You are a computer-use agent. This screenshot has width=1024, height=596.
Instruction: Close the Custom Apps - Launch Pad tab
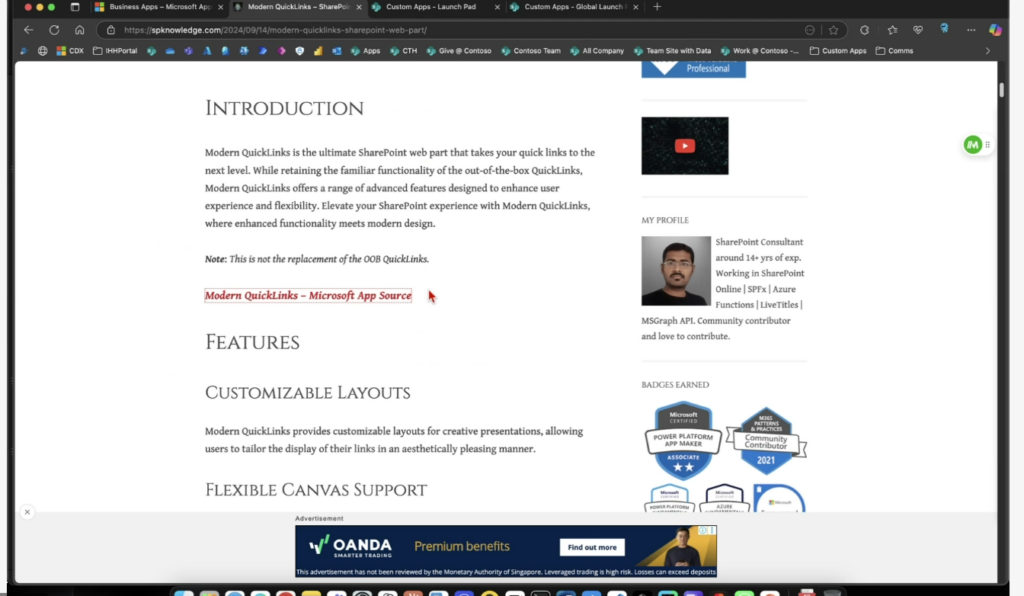point(497,7)
